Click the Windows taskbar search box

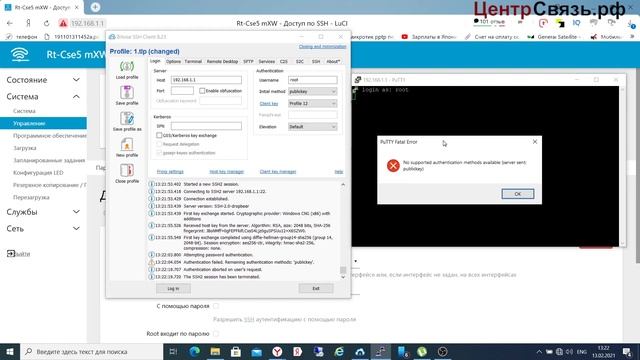click(x=92, y=351)
